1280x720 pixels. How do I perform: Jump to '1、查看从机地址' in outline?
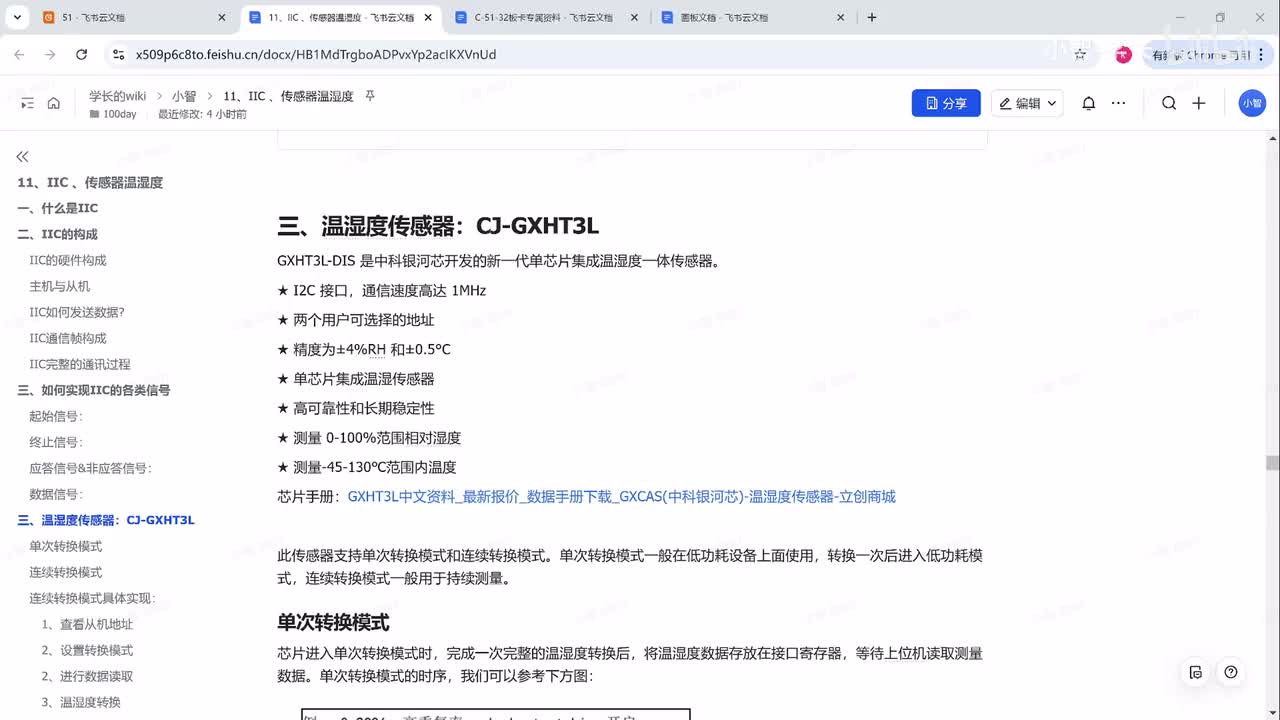(x=87, y=624)
